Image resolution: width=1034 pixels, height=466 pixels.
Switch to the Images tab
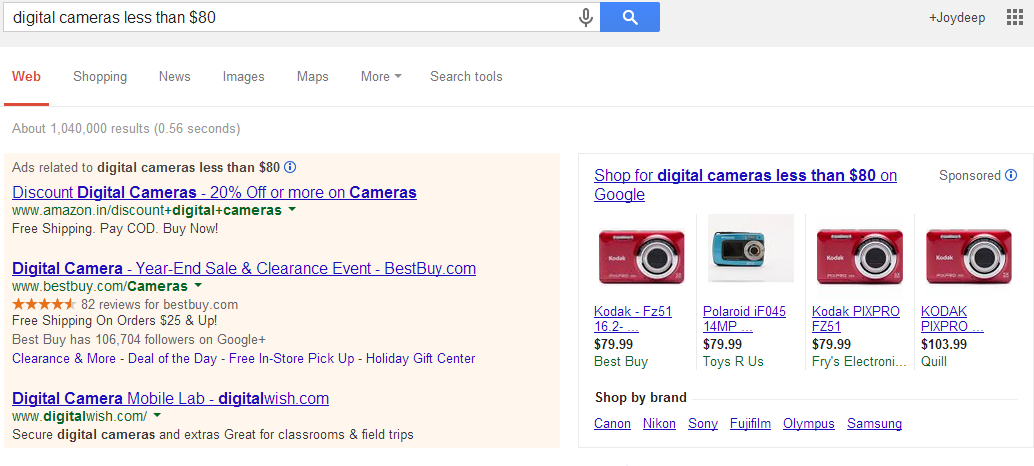(x=243, y=76)
